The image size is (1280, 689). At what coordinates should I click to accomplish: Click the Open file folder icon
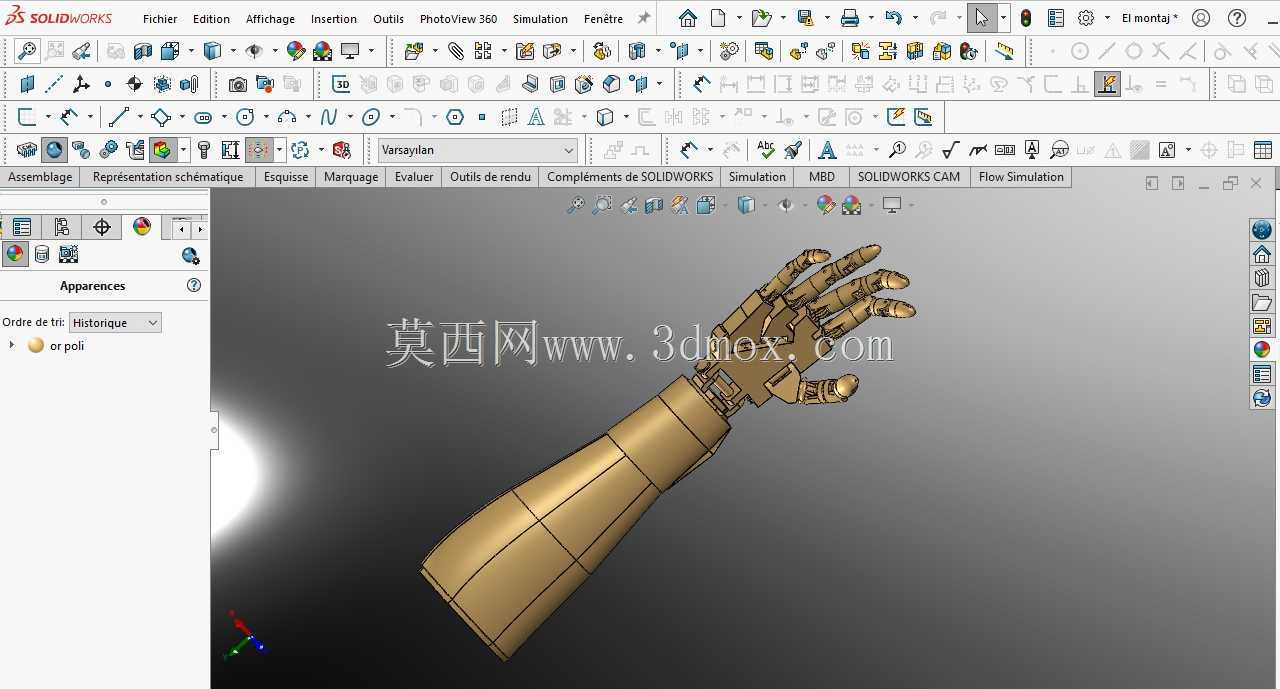pyautogui.click(x=761, y=18)
